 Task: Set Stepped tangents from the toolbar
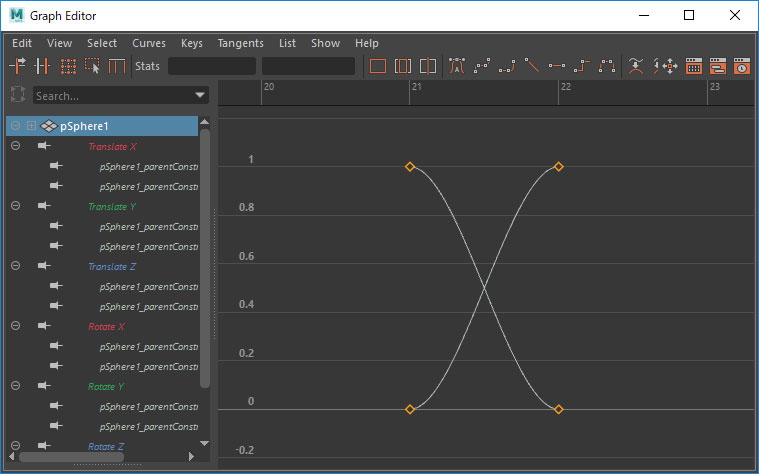click(582, 65)
